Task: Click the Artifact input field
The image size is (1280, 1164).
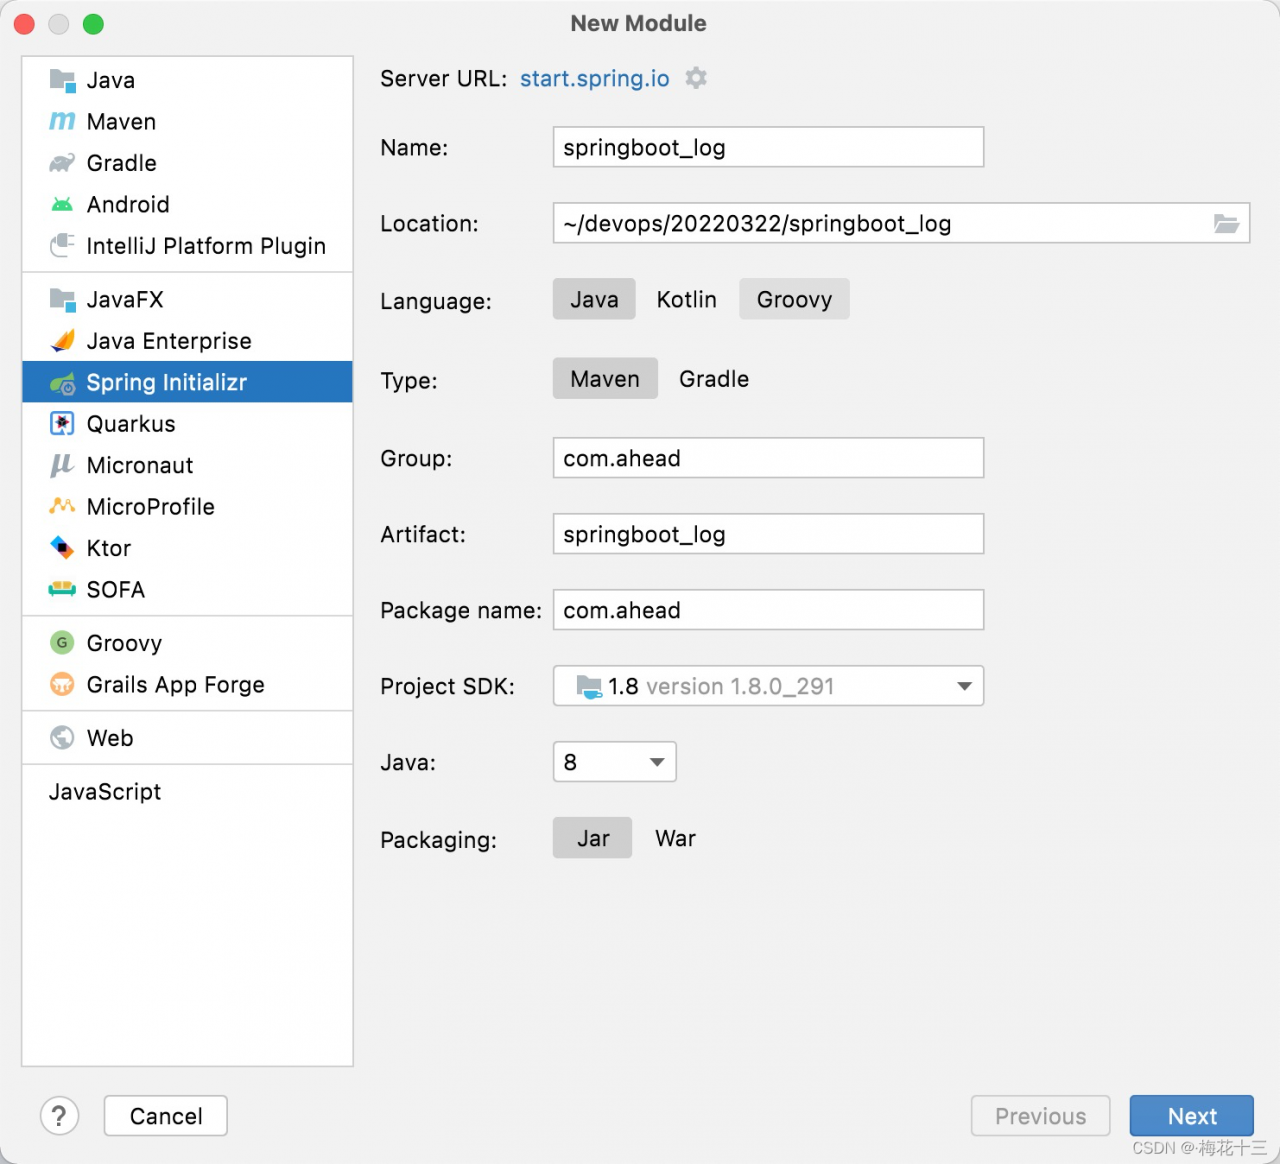Action: [x=768, y=534]
